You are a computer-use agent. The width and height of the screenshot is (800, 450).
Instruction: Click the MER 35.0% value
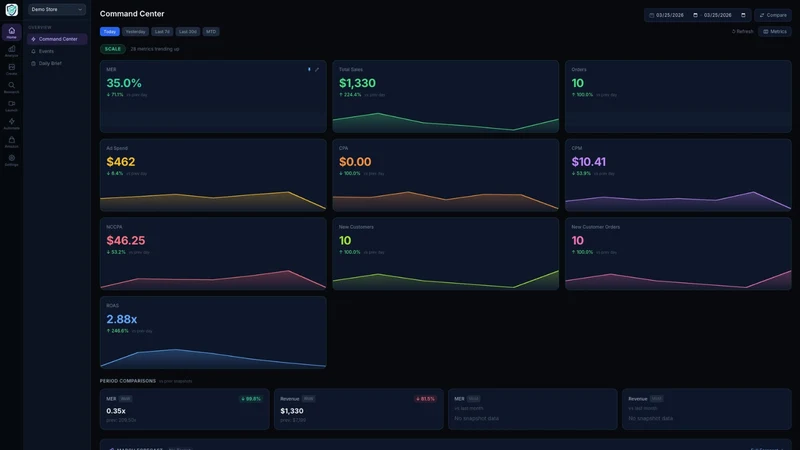click(x=124, y=83)
